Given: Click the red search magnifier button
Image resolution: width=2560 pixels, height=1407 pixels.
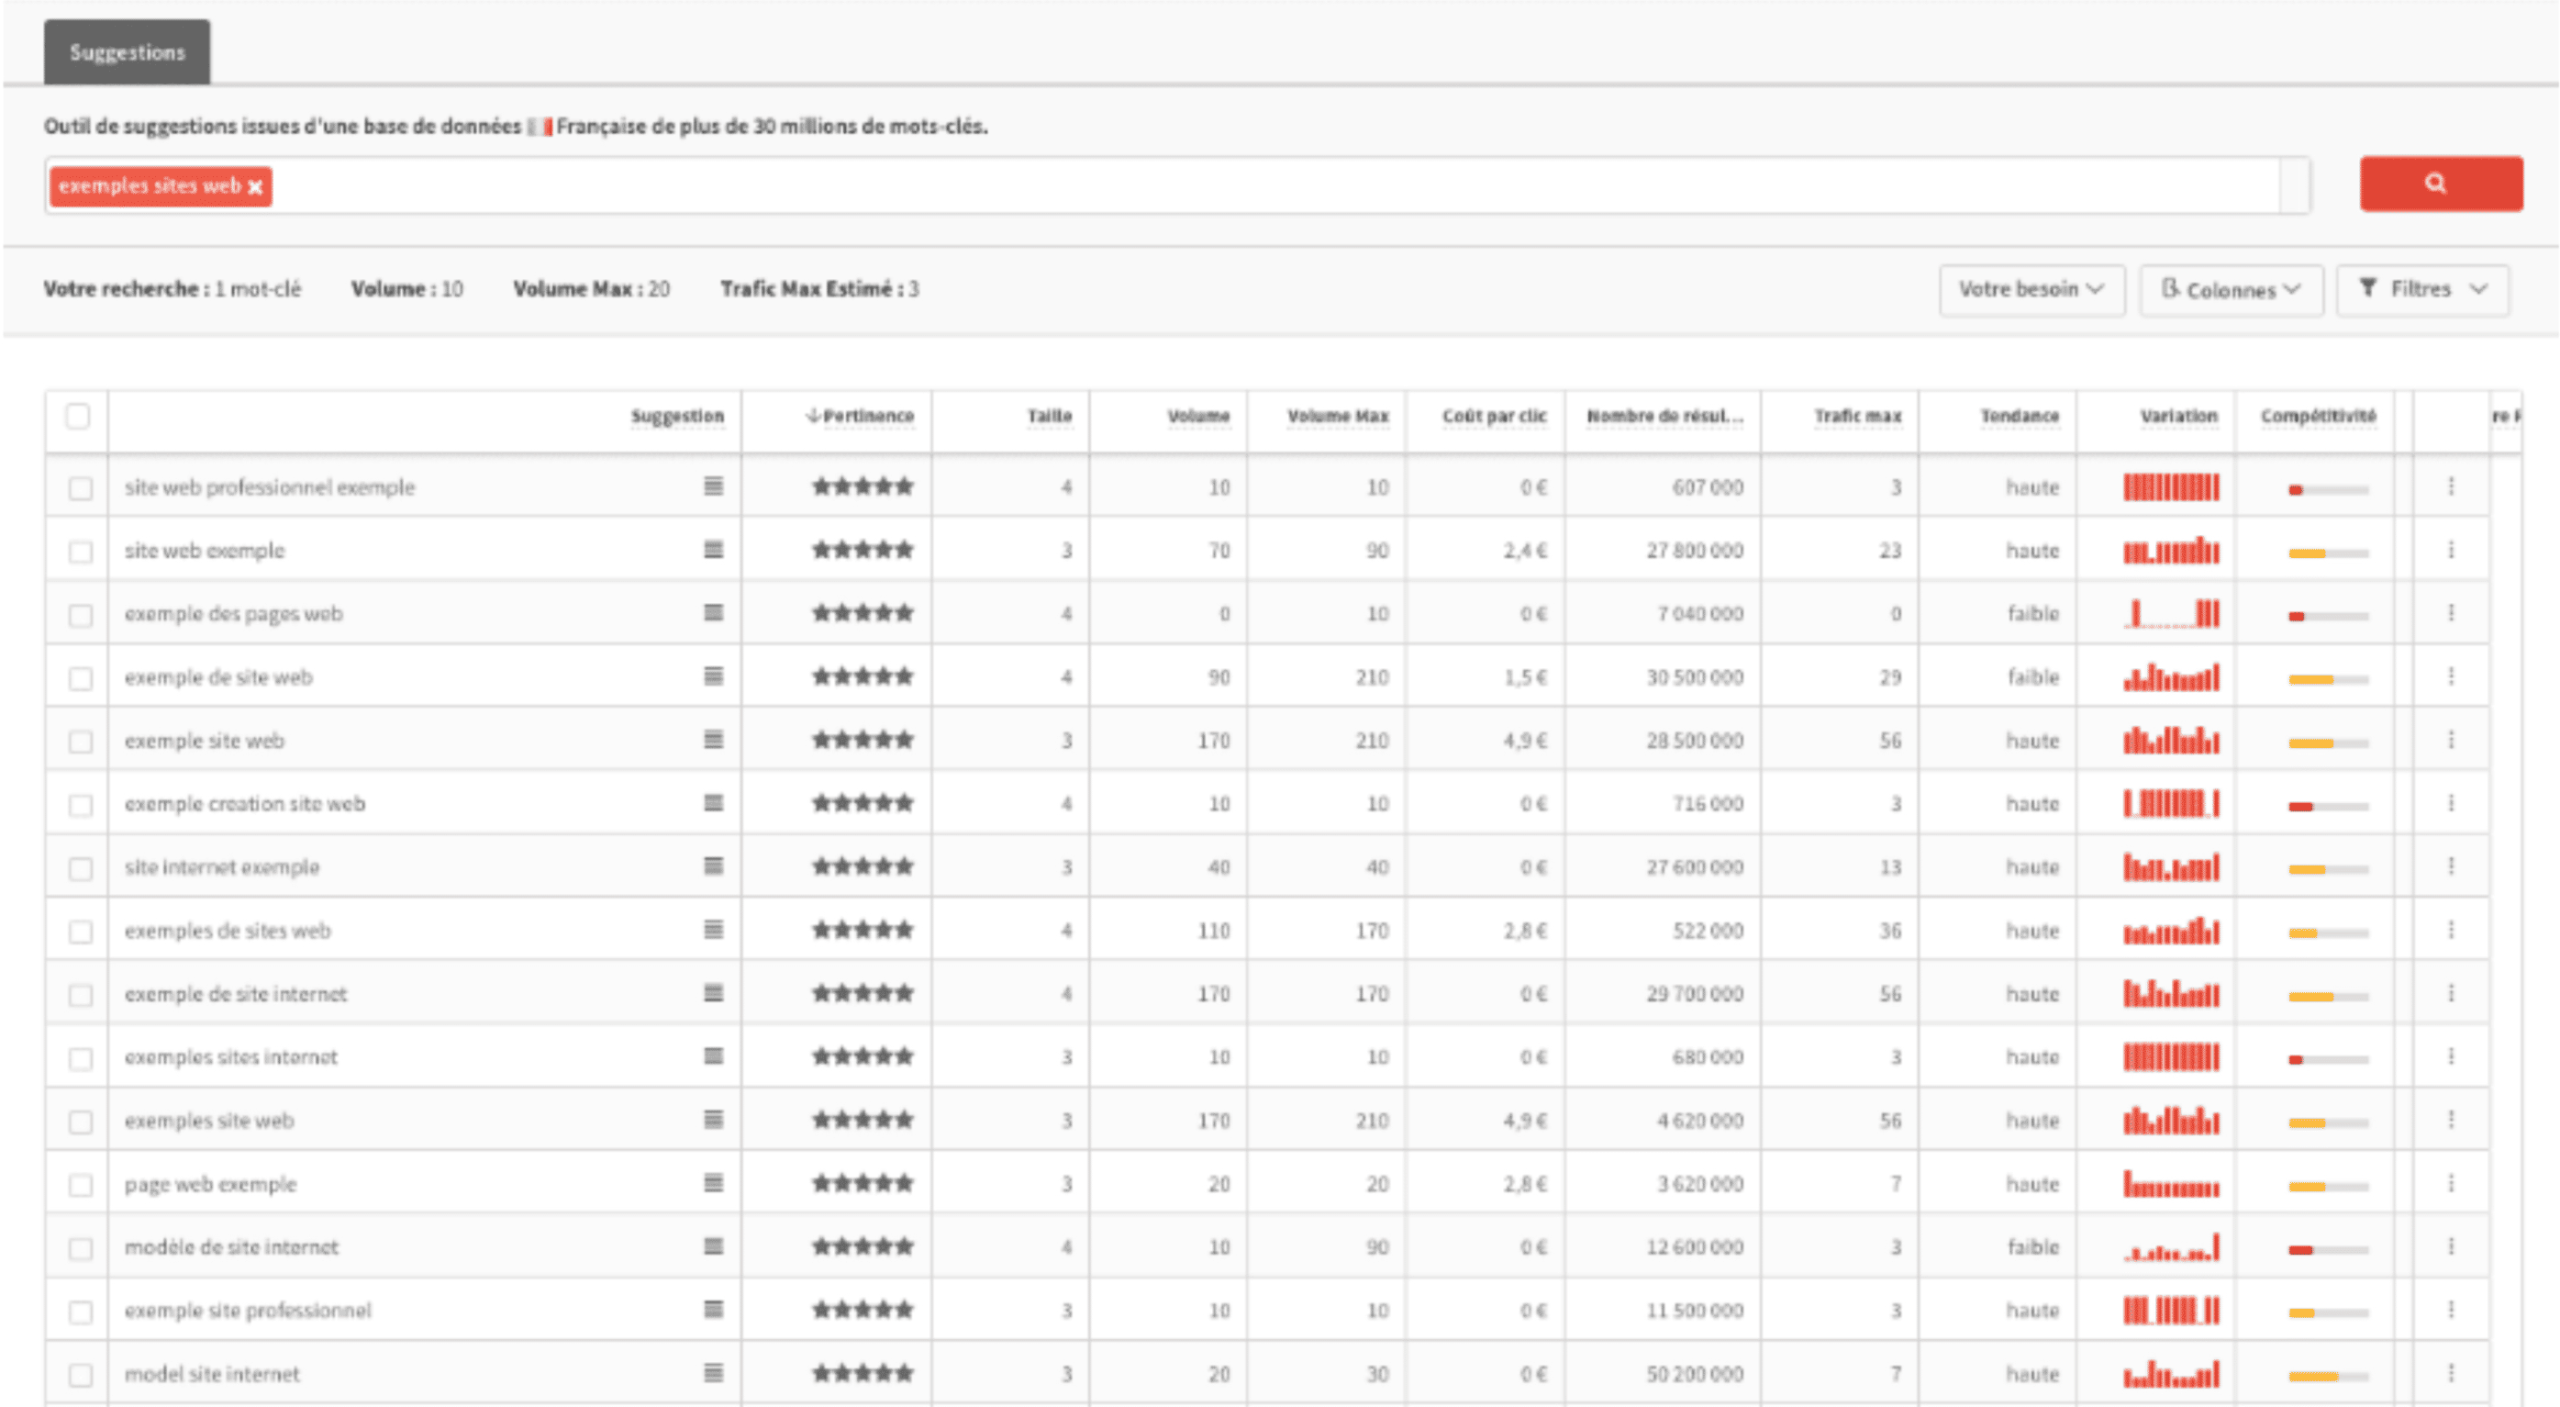Looking at the screenshot, I should point(2440,183).
